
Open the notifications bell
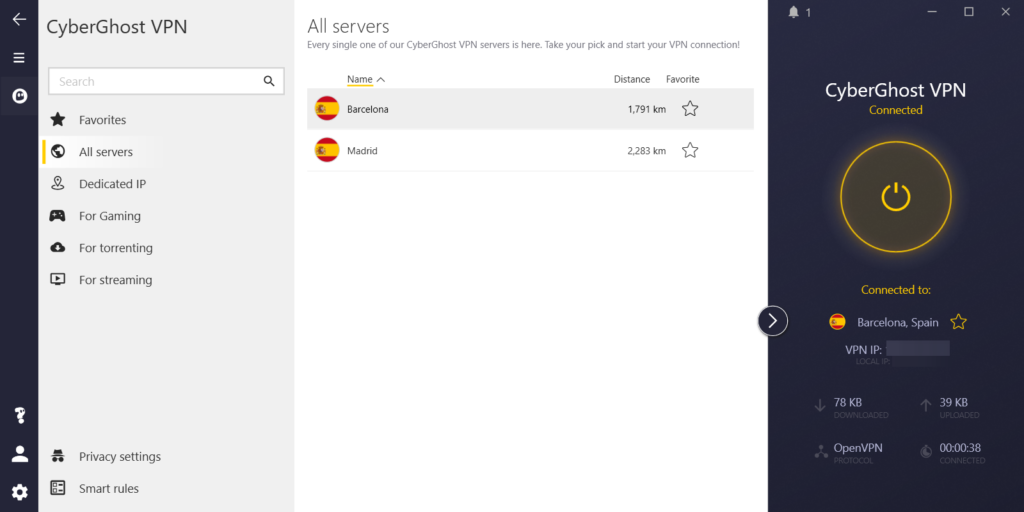(x=794, y=12)
